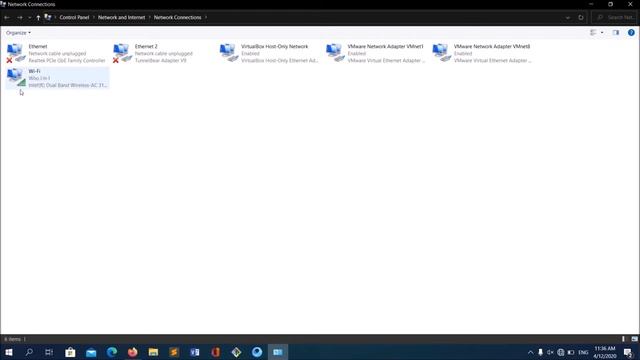The image size is (640, 360).
Task: Open the Help question mark icon
Action: (x=631, y=33)
